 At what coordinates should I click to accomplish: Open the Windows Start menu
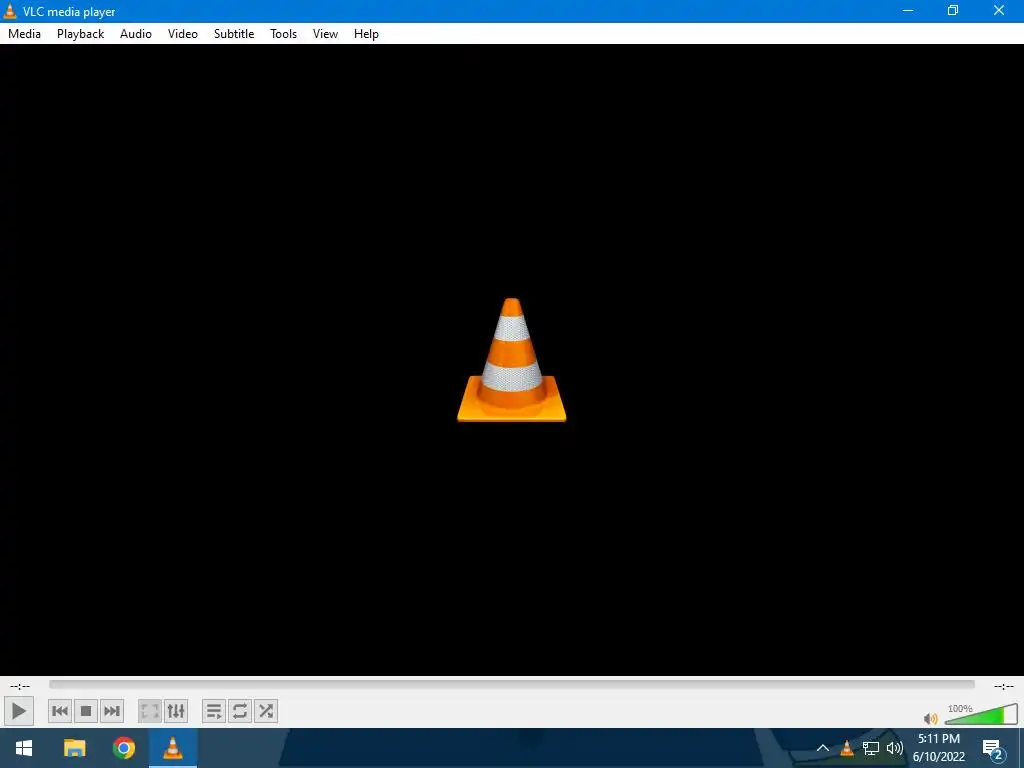point(24,748)
